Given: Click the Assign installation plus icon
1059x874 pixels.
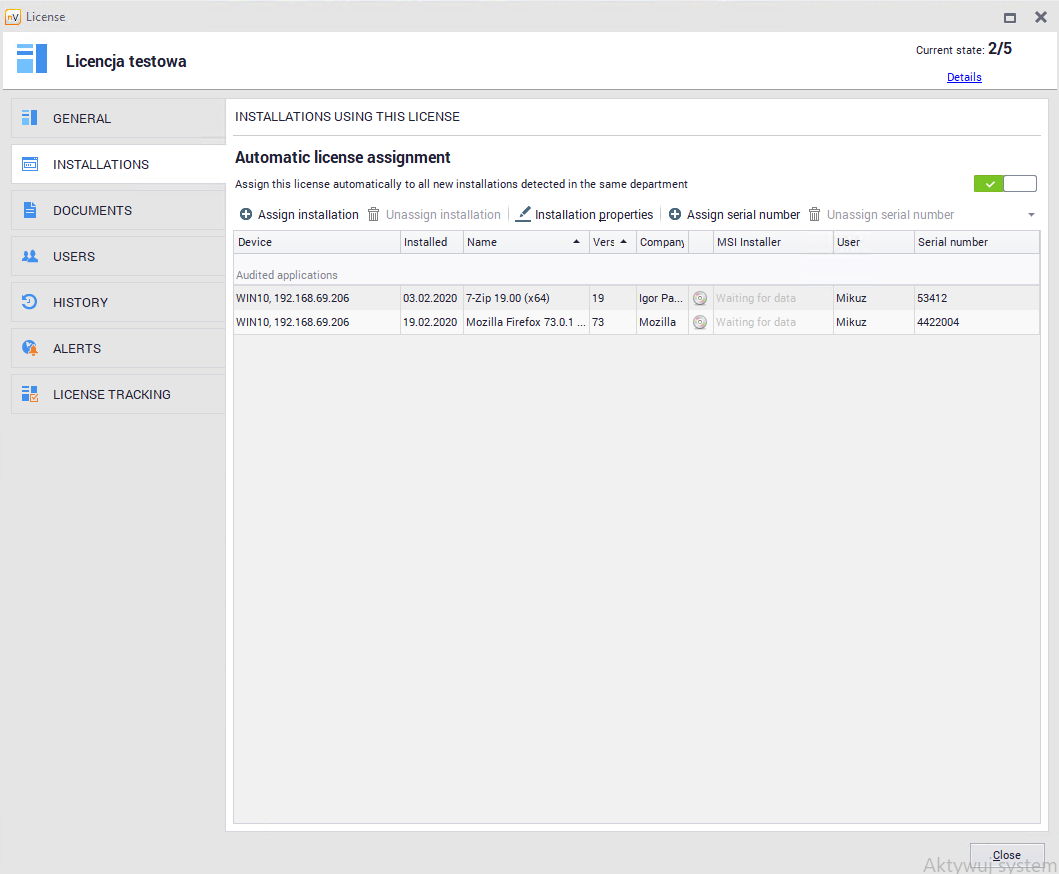Looking at the screenshot, I should pyautogui.click(x=246, y=215).
